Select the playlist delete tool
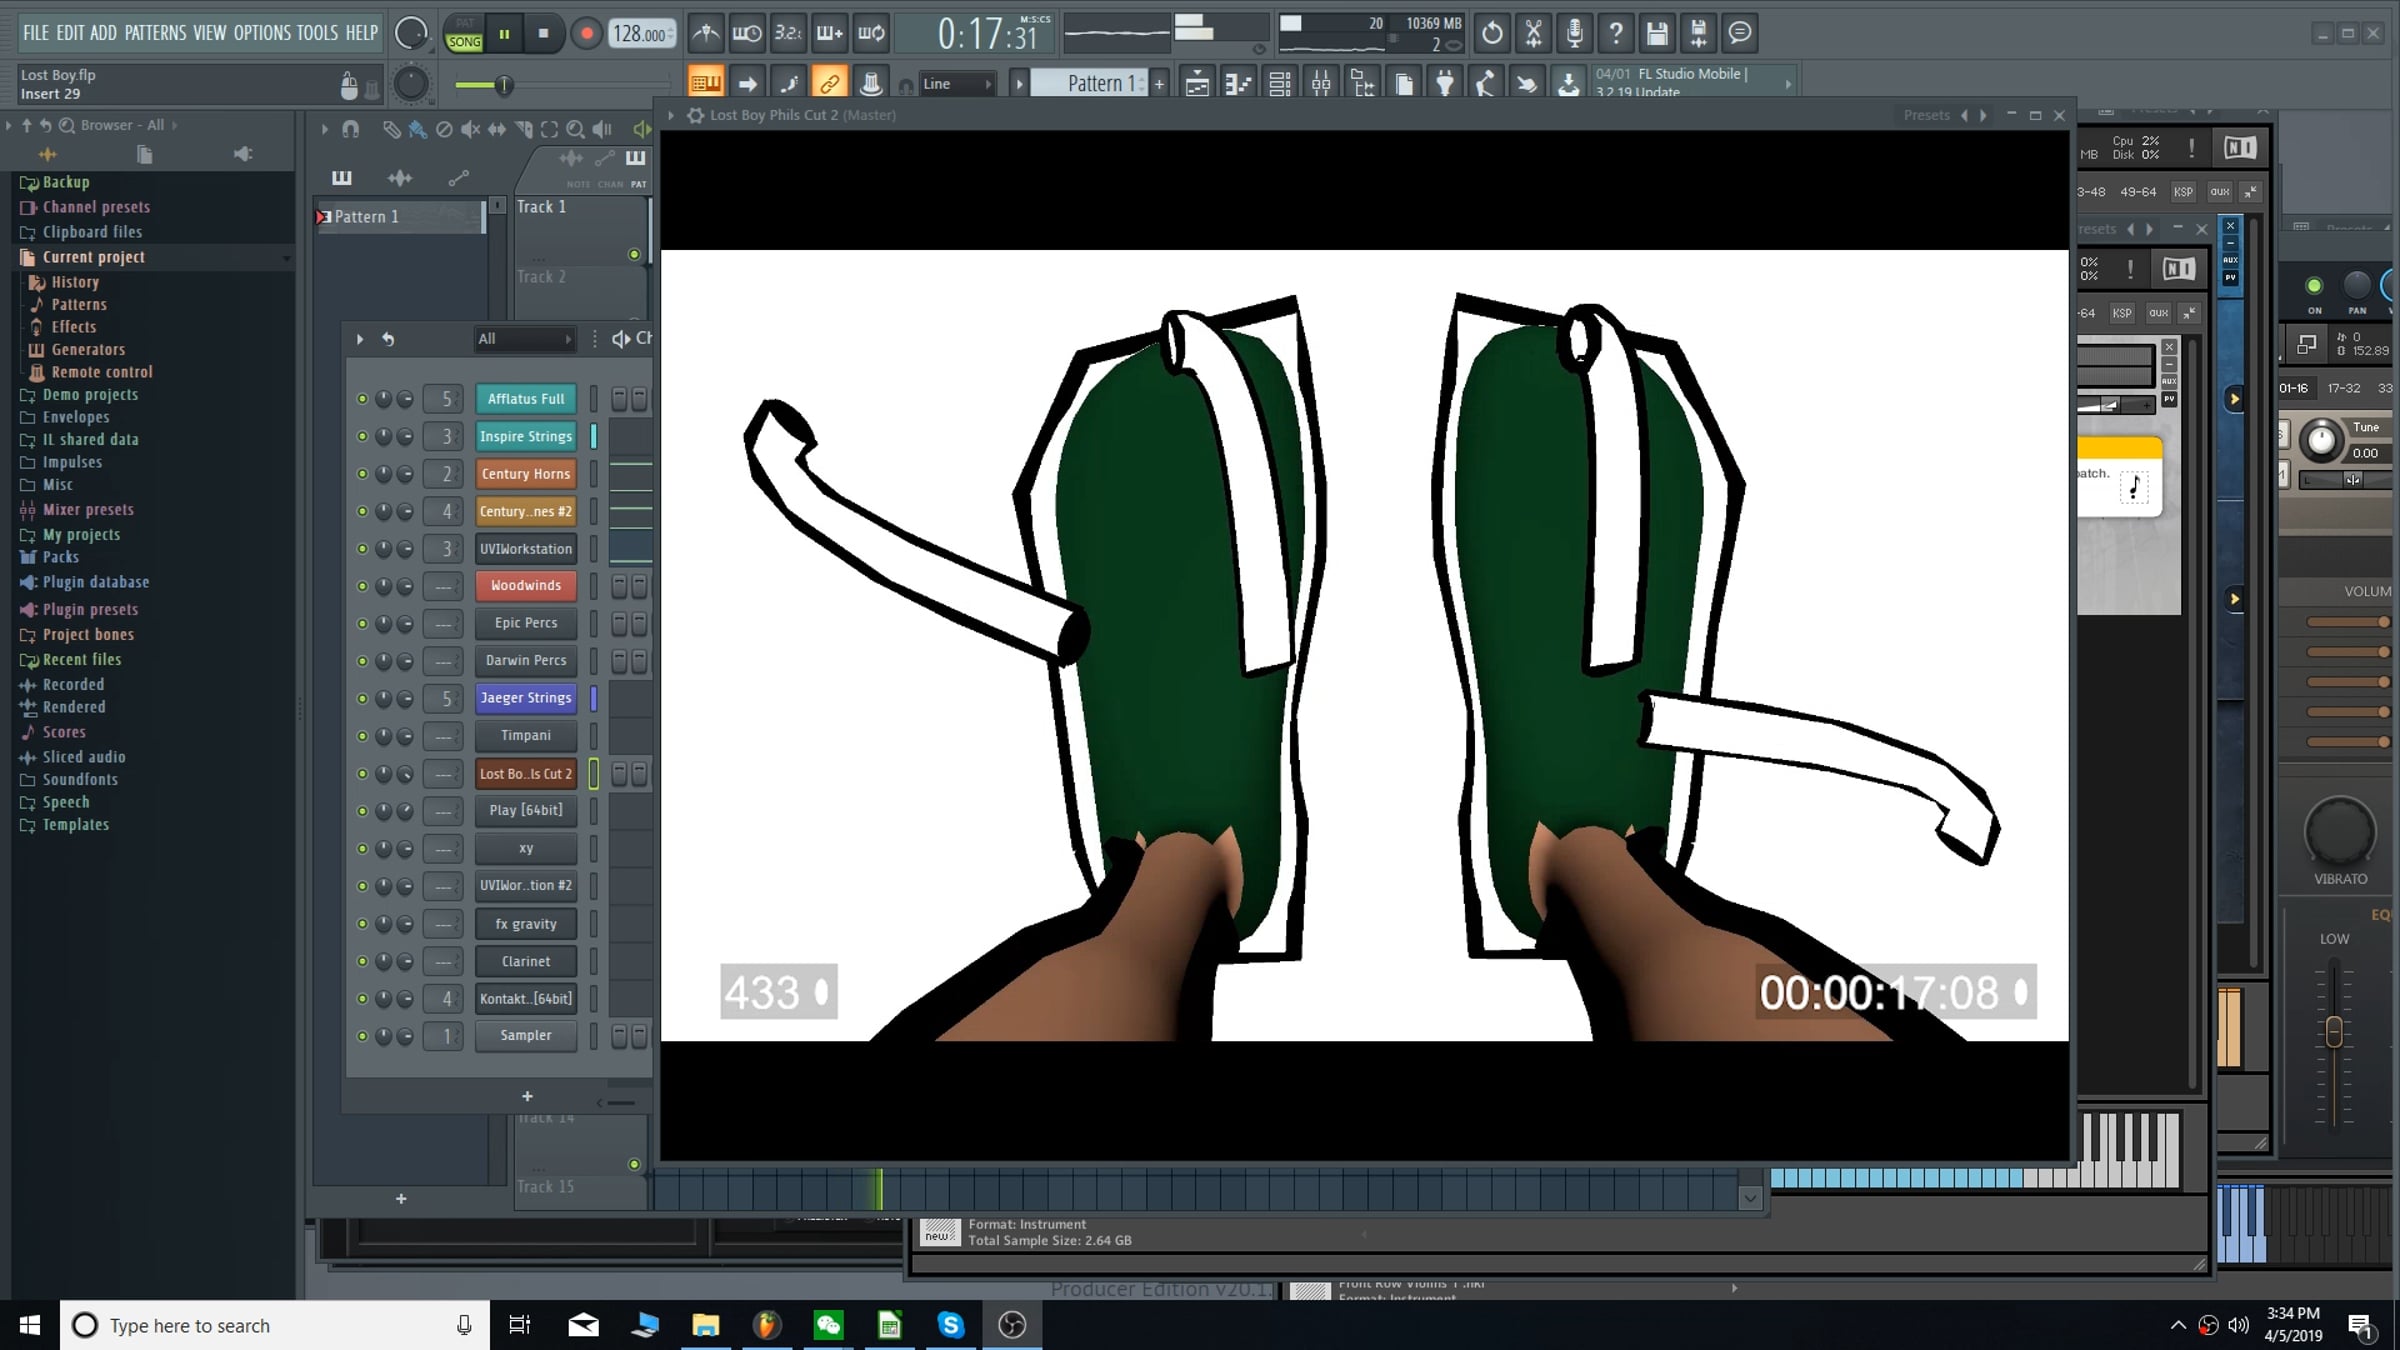2400x1350 pixels. 444,129
